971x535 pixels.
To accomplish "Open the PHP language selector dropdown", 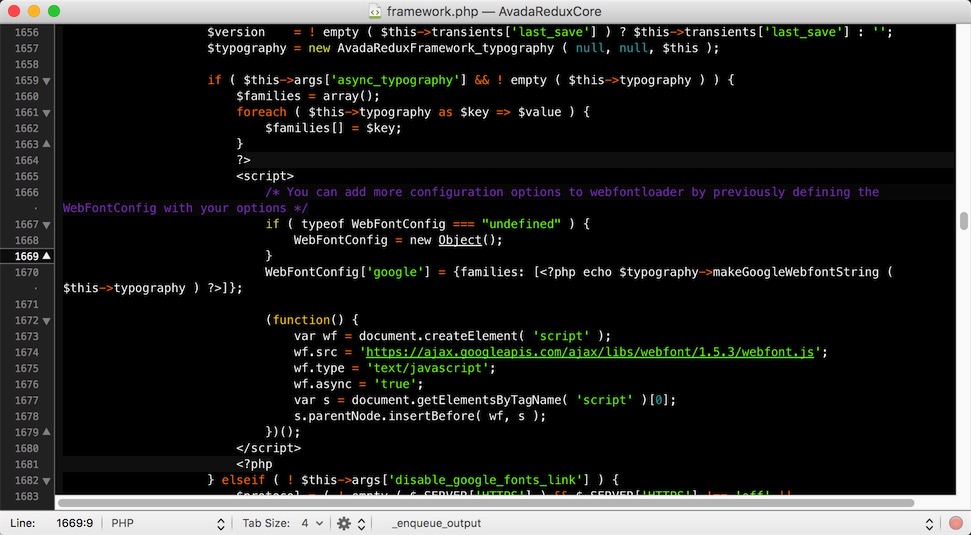I will pos(167,523).
